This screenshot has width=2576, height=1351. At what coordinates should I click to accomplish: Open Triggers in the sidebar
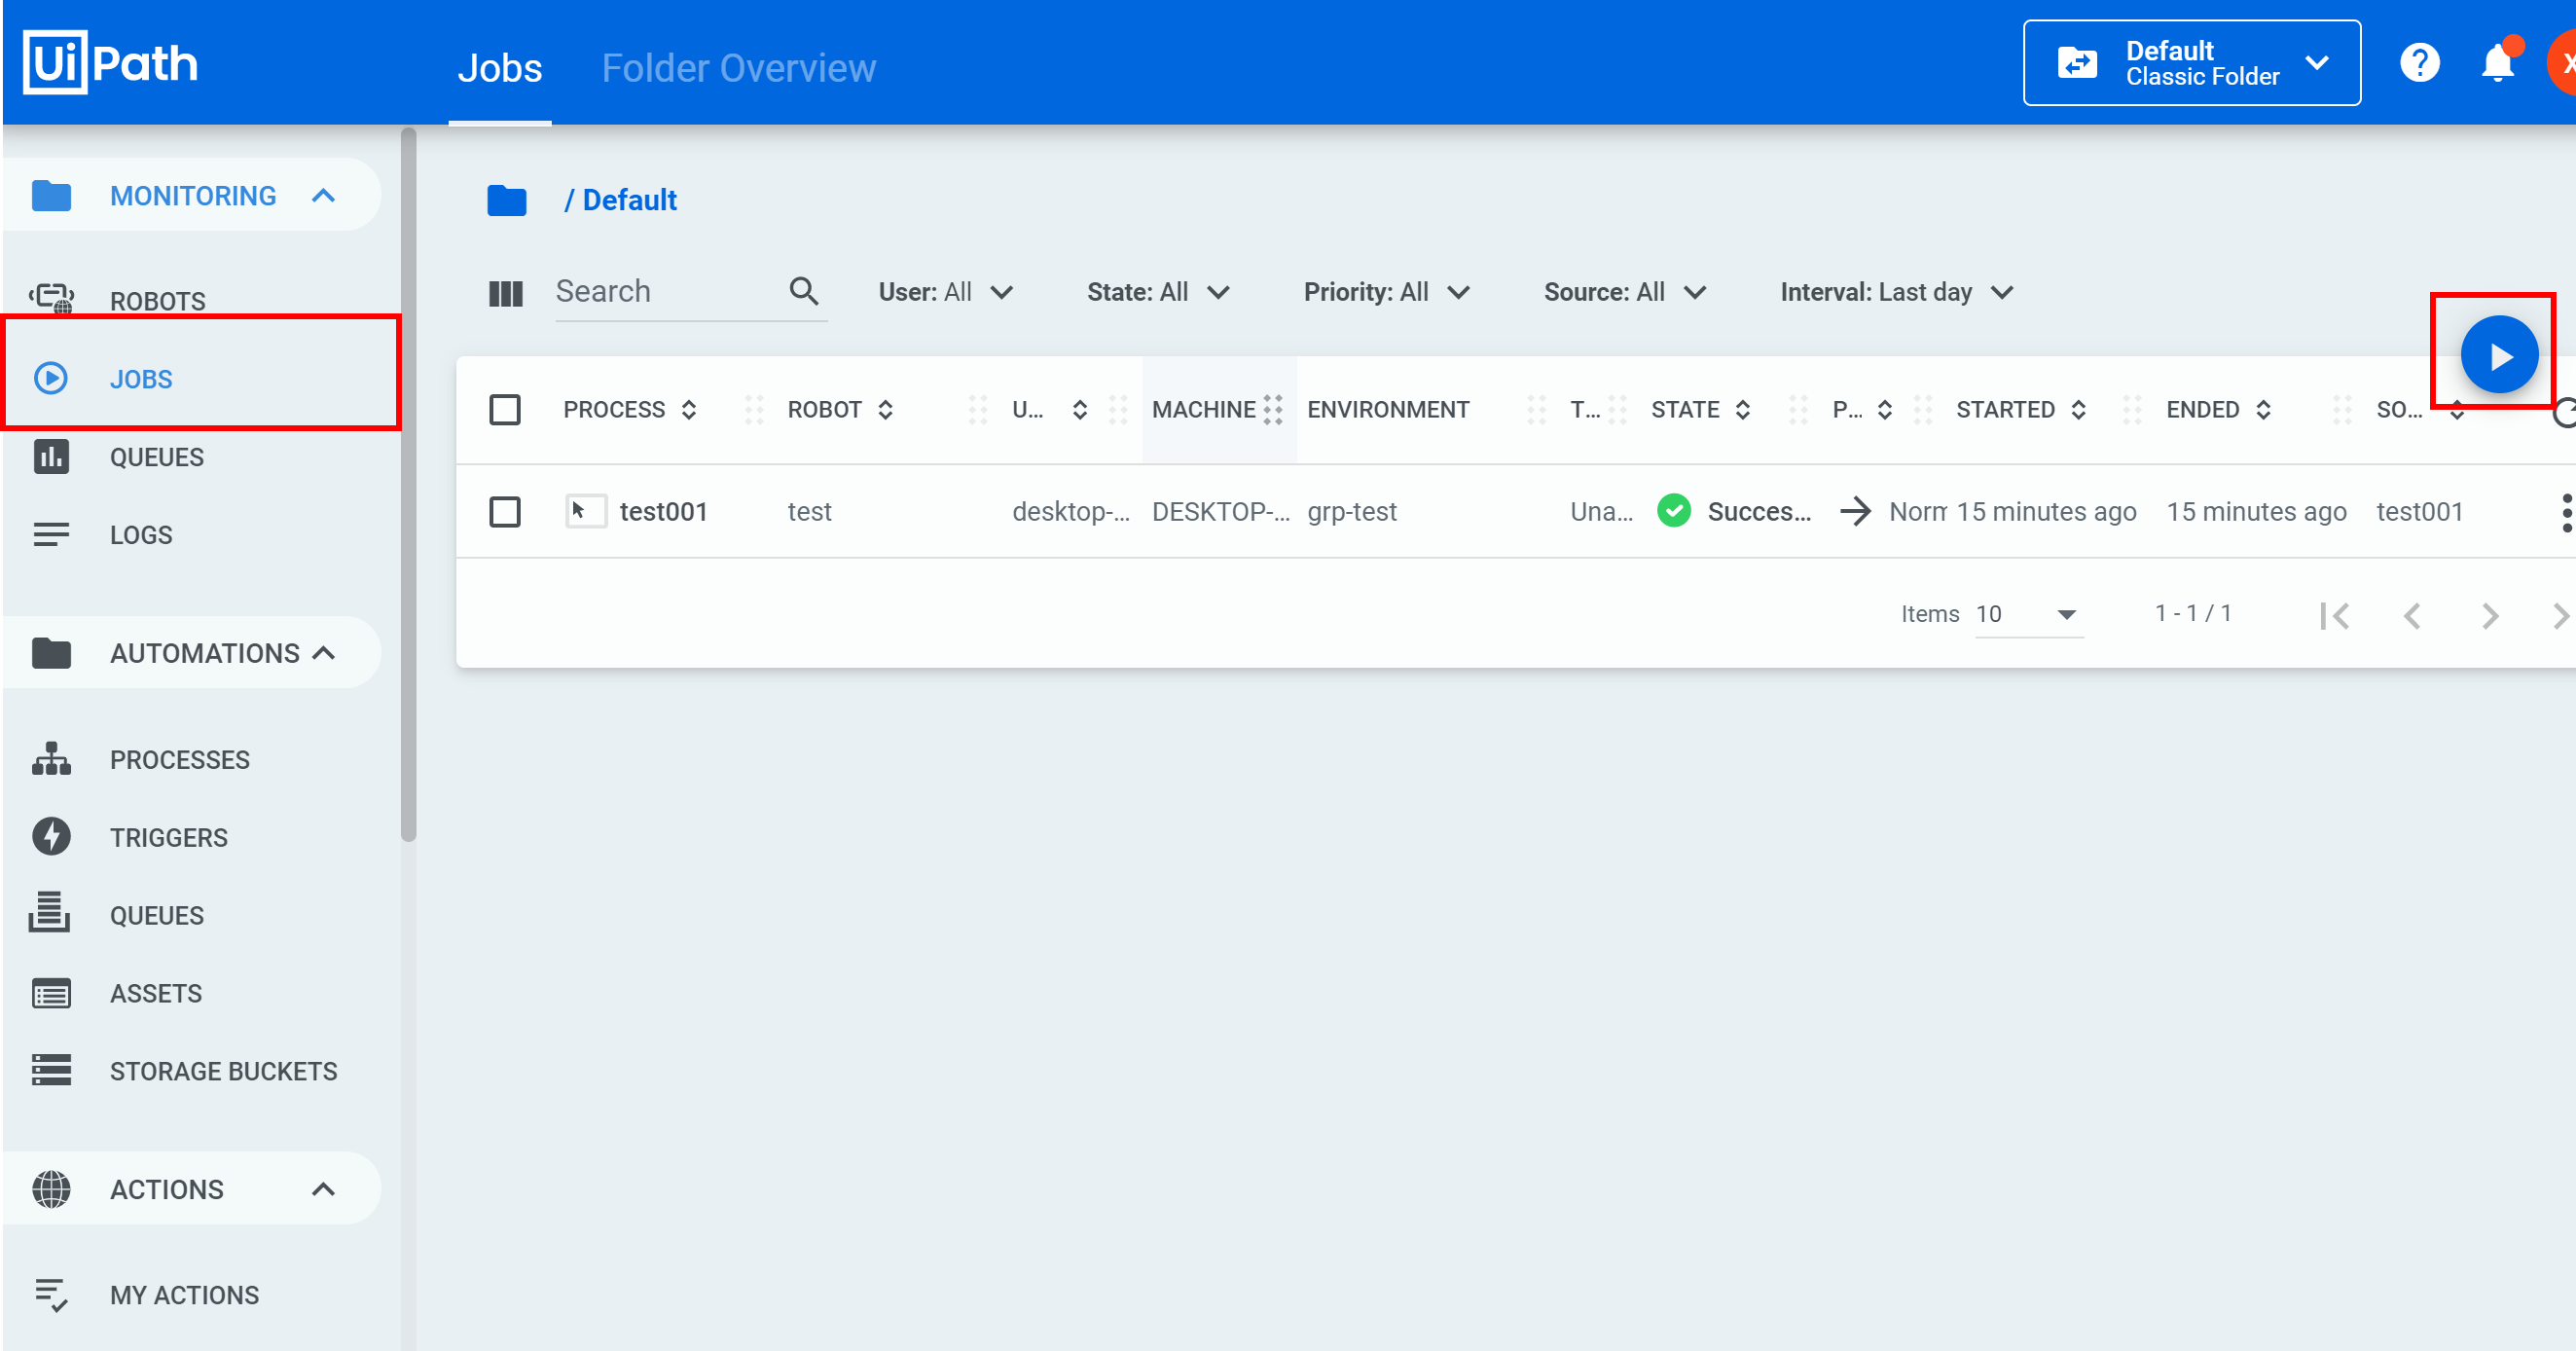[168, 837]
